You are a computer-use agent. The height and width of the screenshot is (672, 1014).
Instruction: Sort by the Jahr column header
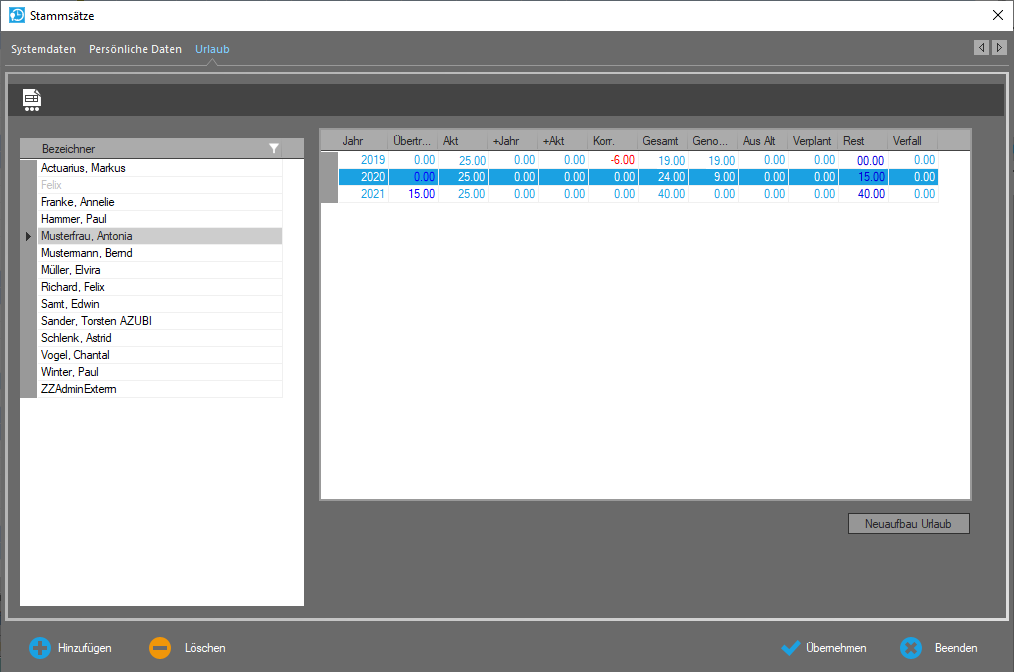pyautogui.click(x=353, y=141)
